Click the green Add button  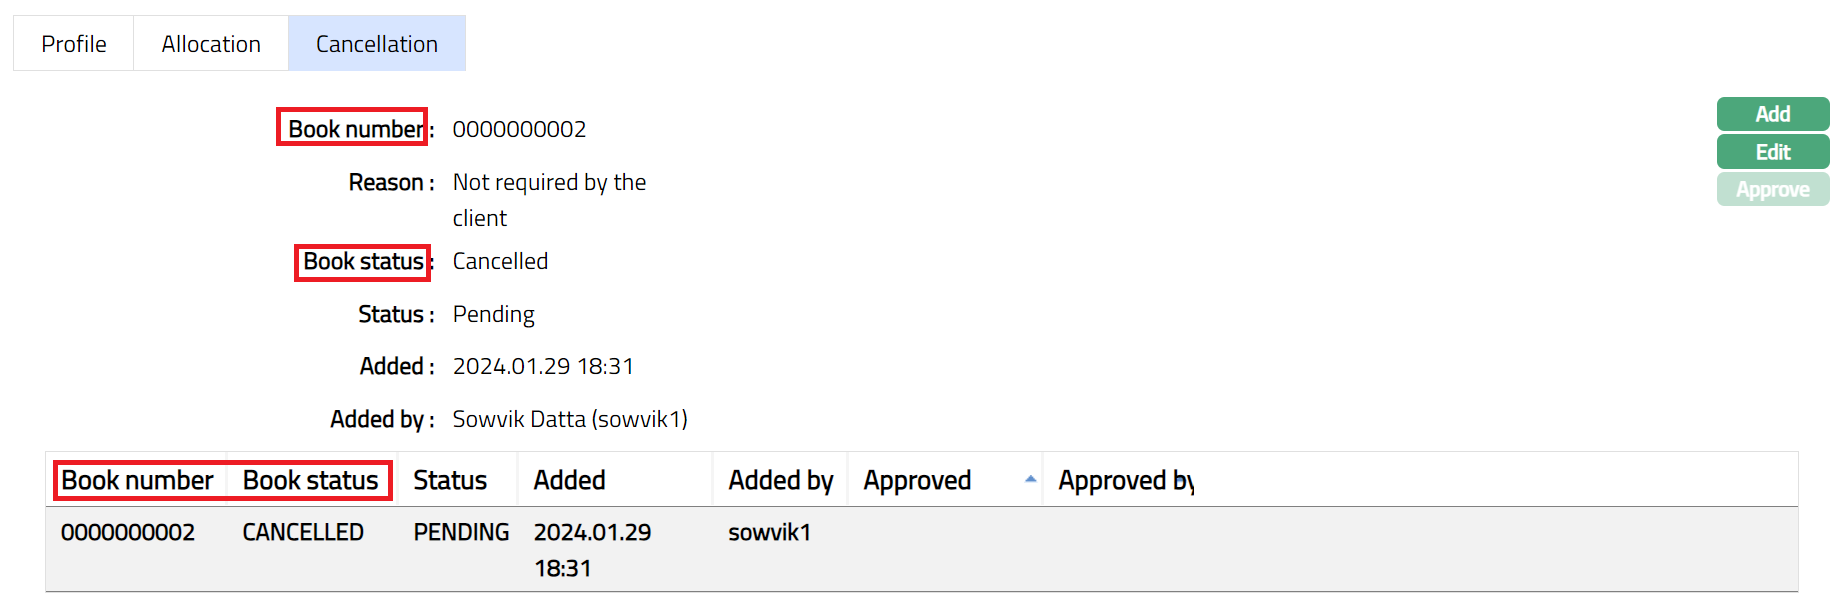1772,114
